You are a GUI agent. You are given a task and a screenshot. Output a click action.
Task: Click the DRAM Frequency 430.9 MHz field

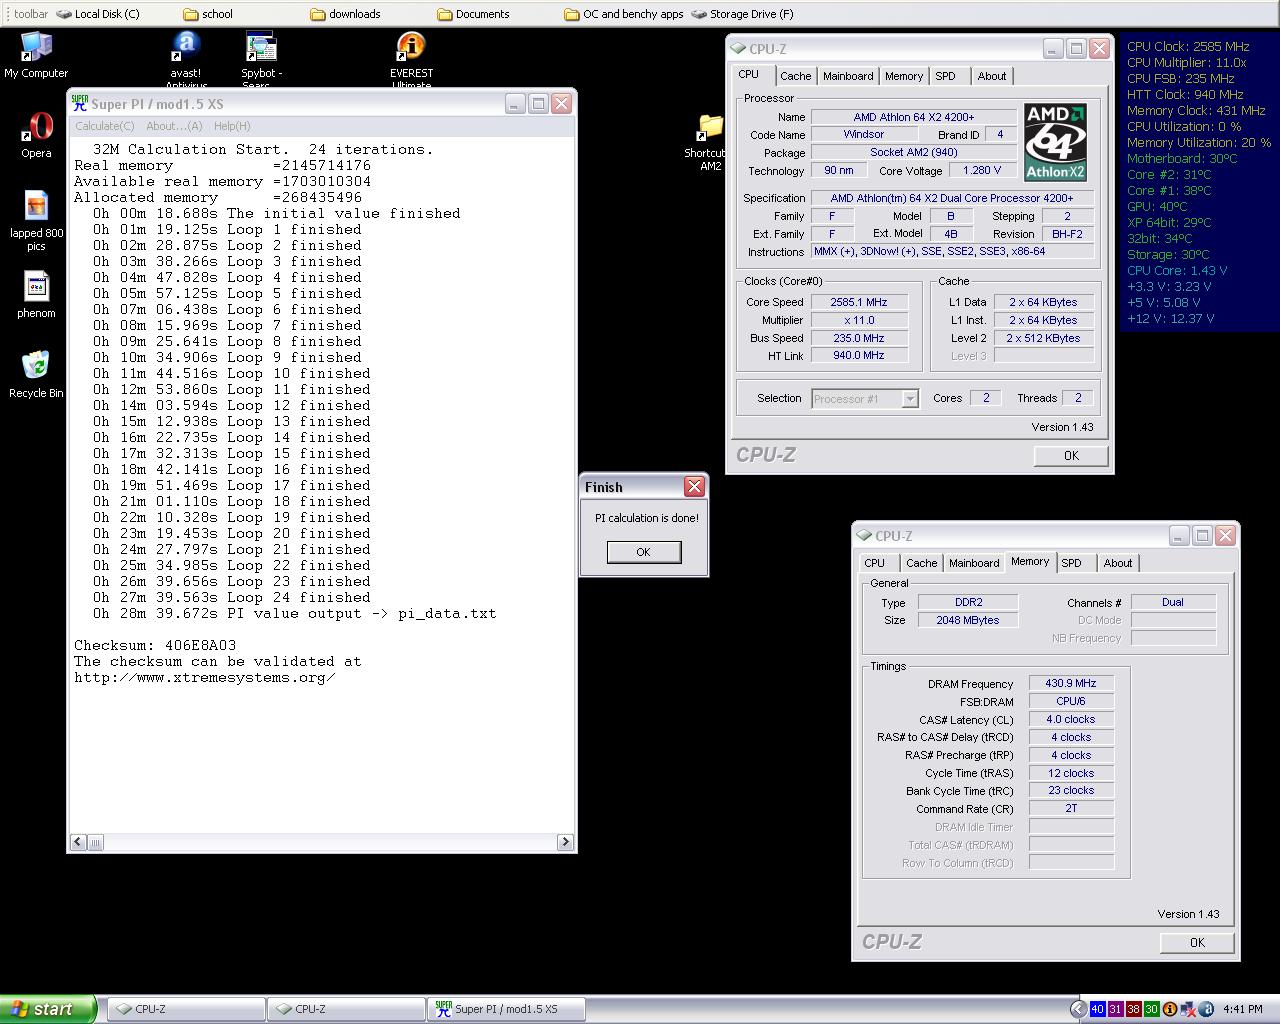click(x=1071, y=684)
